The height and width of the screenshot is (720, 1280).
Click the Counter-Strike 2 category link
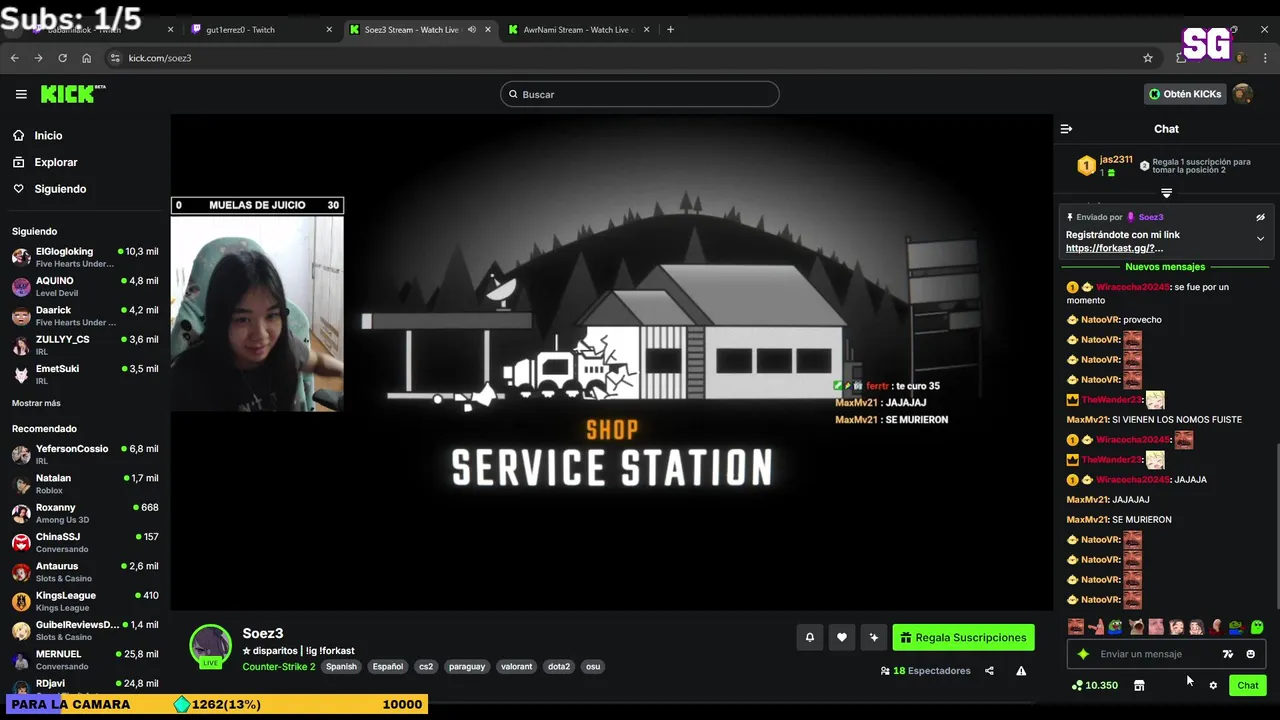279,667
